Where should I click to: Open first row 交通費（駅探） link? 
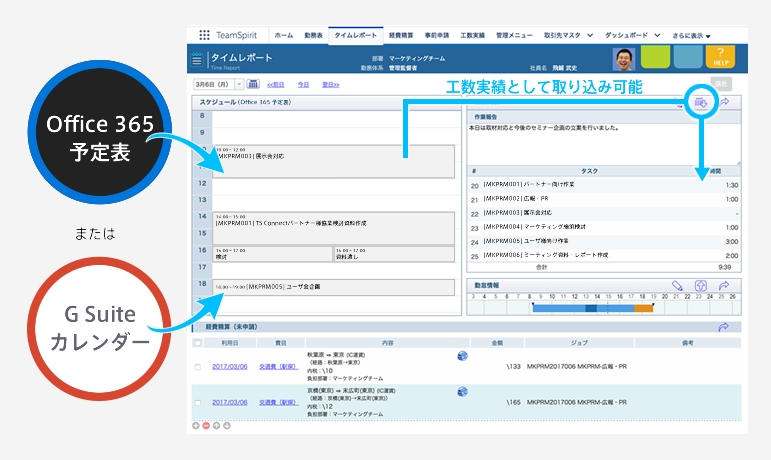coord(279,367)
